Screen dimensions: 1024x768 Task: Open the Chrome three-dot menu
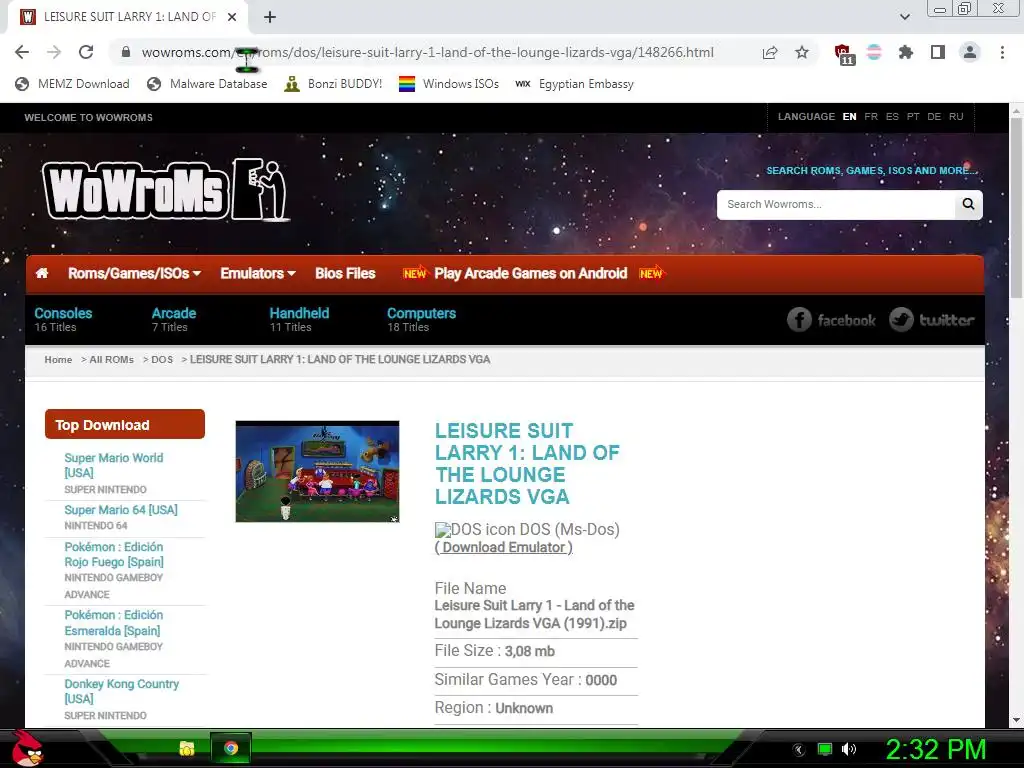pyautogui.click(x=1002, y=52)
